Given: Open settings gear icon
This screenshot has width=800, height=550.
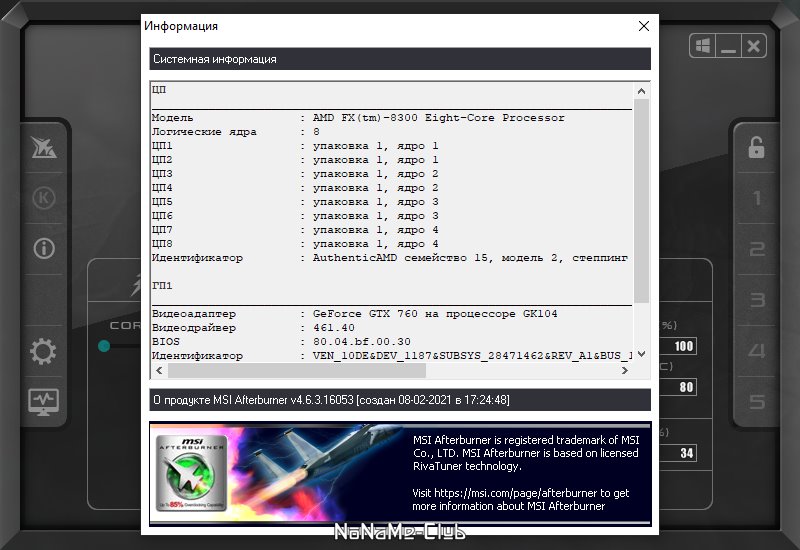Looking at the screenshot, I should click(43, 351).
